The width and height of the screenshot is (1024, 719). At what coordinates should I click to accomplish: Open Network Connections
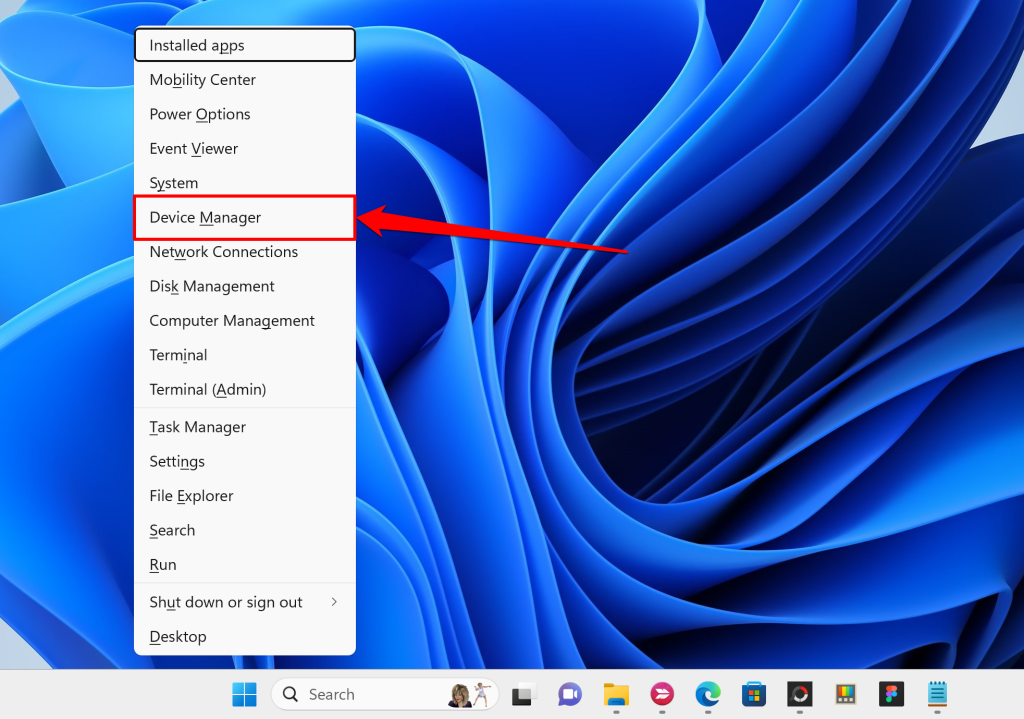coord(245,252)
